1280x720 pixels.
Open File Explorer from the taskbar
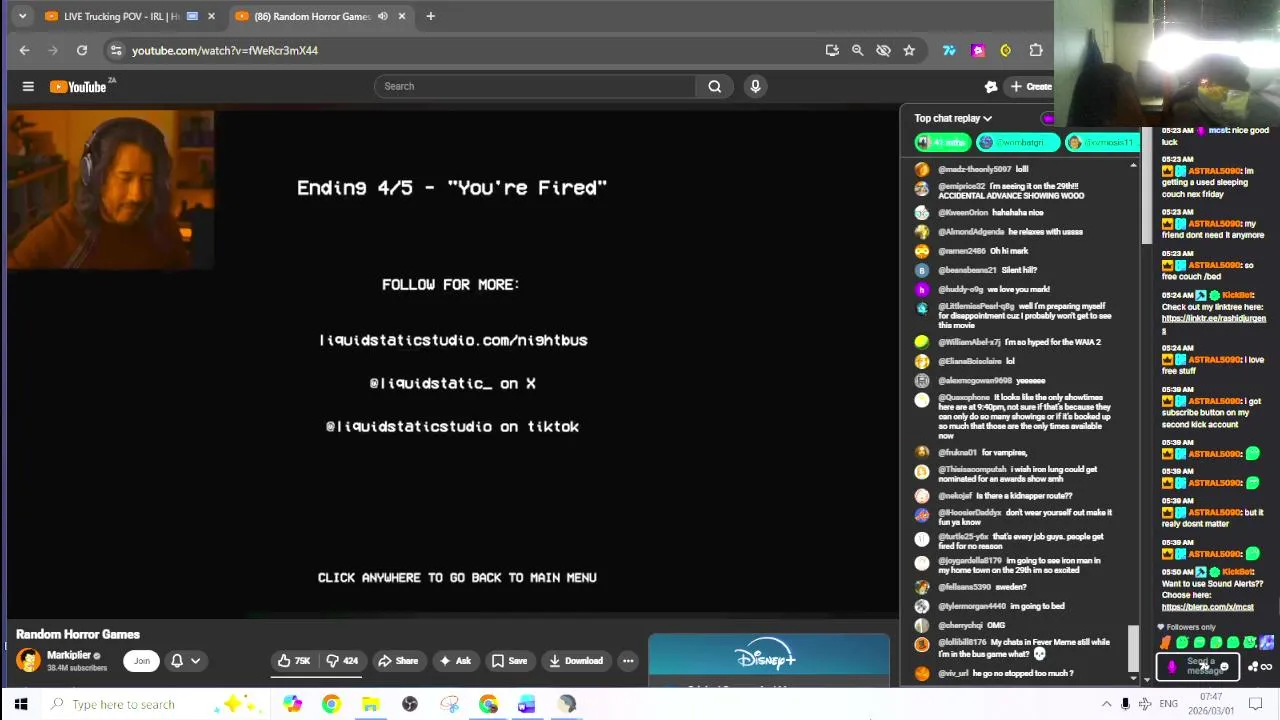[370, 704]
